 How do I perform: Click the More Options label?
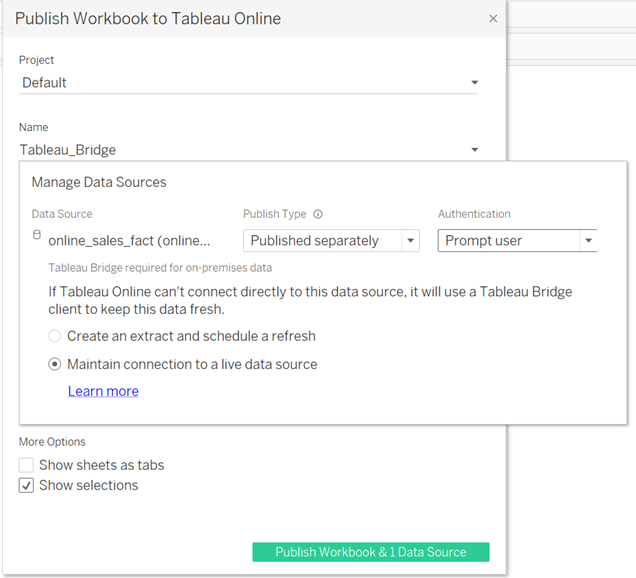point(52,442)
